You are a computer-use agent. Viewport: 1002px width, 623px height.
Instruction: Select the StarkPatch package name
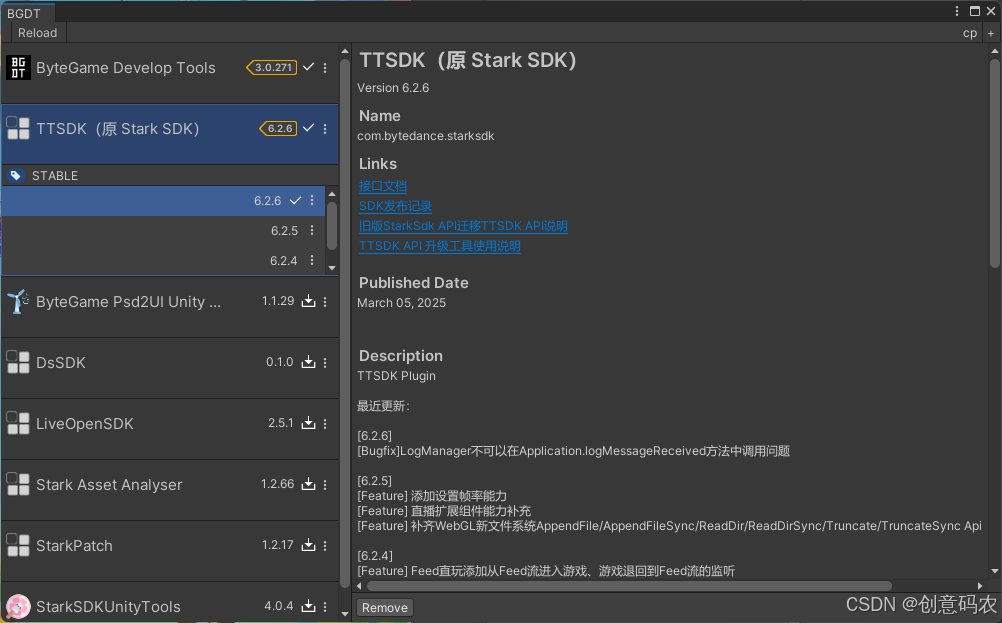pos(74,546)
